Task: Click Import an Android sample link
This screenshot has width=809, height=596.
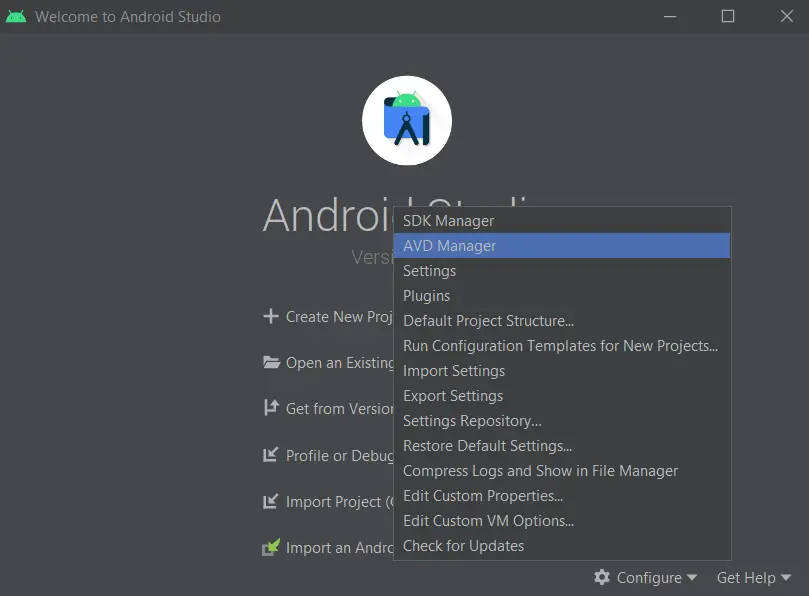Action: point(339,547)
